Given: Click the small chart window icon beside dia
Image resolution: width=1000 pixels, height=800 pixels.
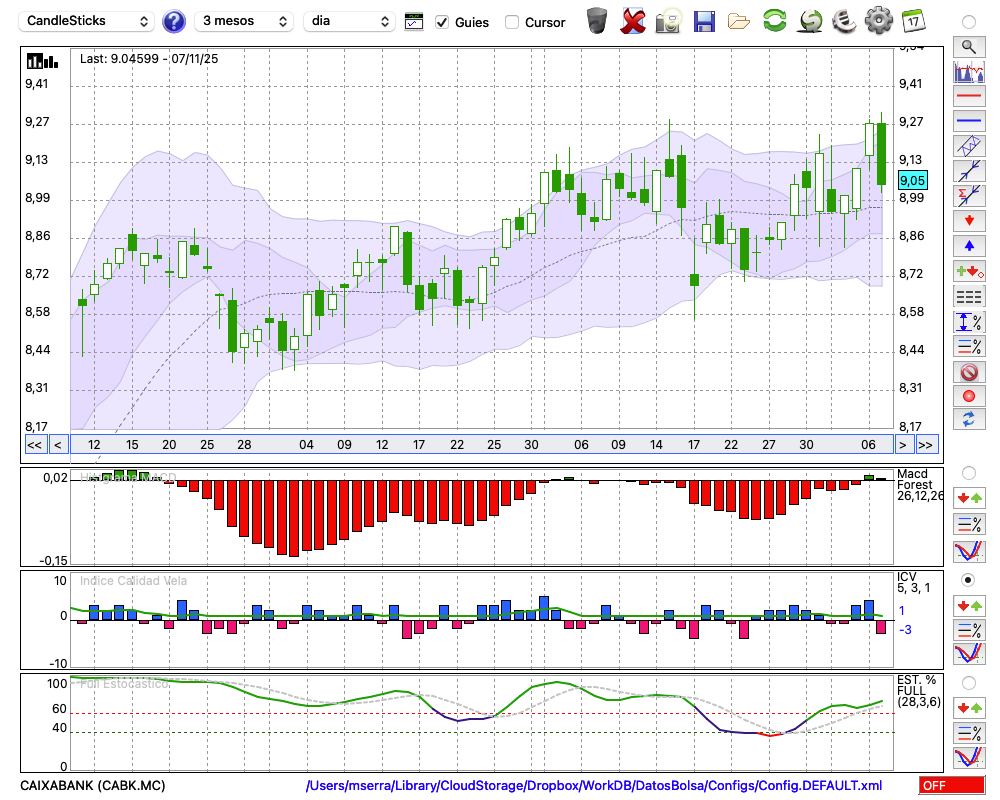Looking at the screenshot, I should [414, 22].
